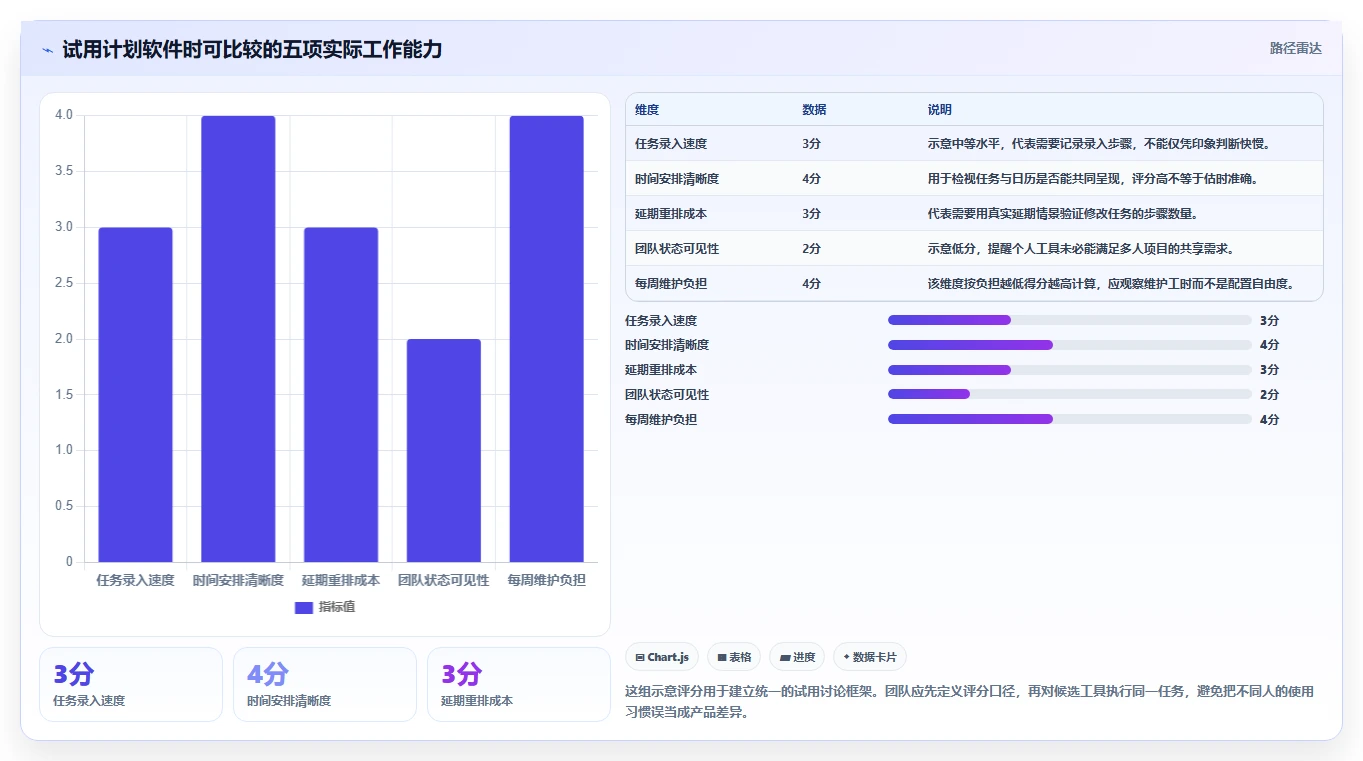Select the 进度 tag
1363x761 pixels.
pyautogui.click(x=797, y=658)
